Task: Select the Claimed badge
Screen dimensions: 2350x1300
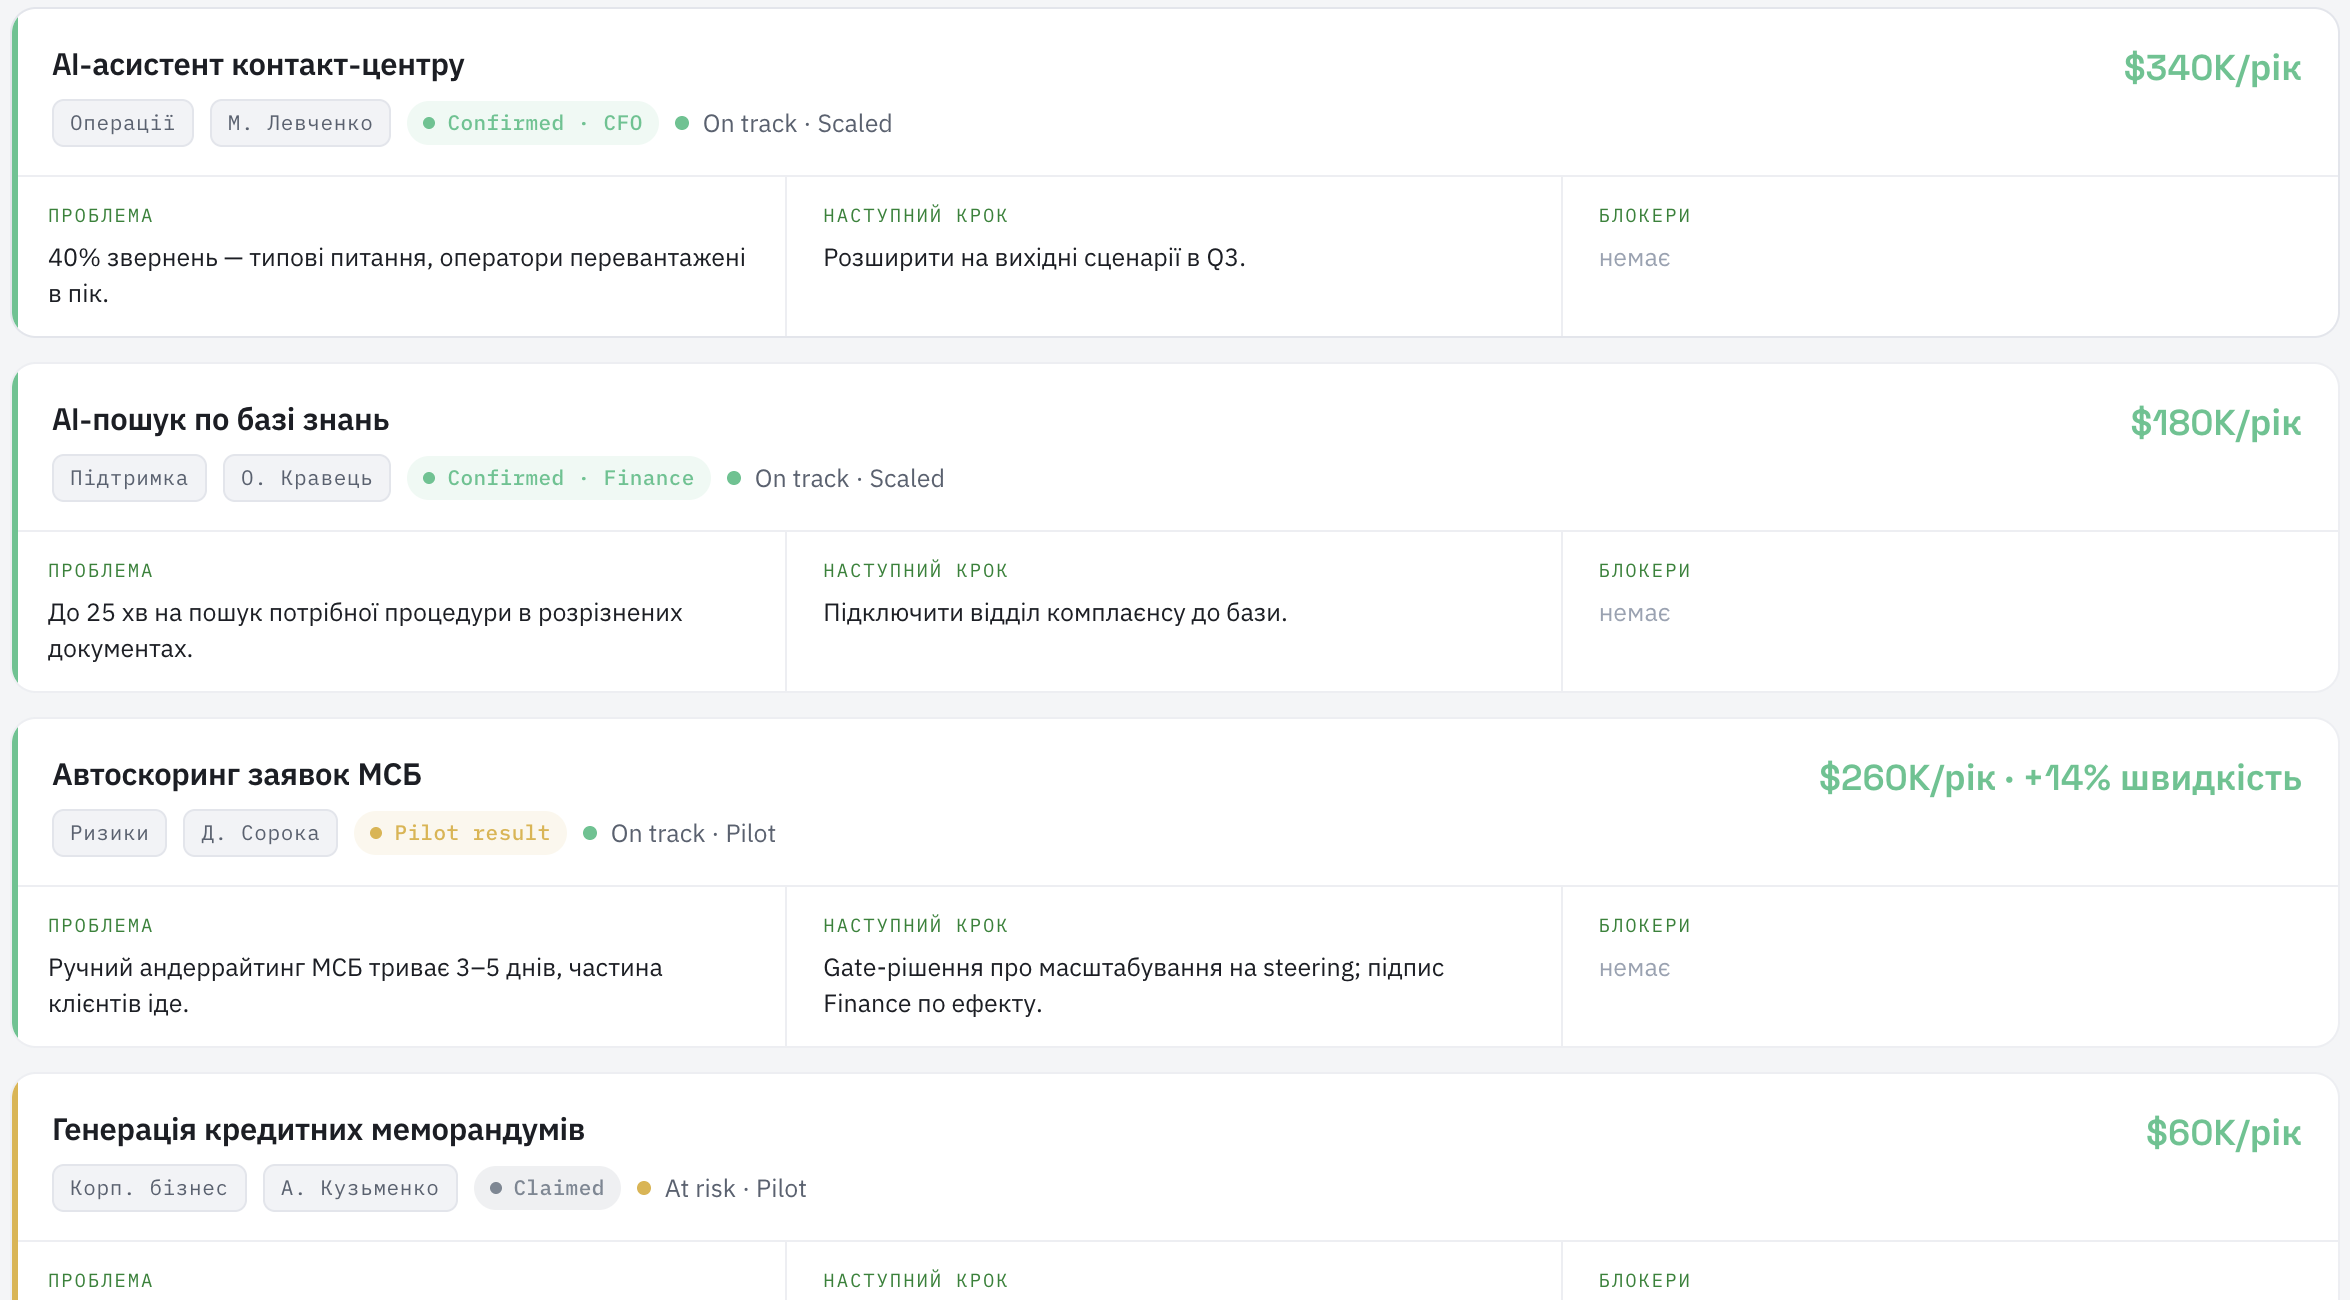Action: [547, 1188]
